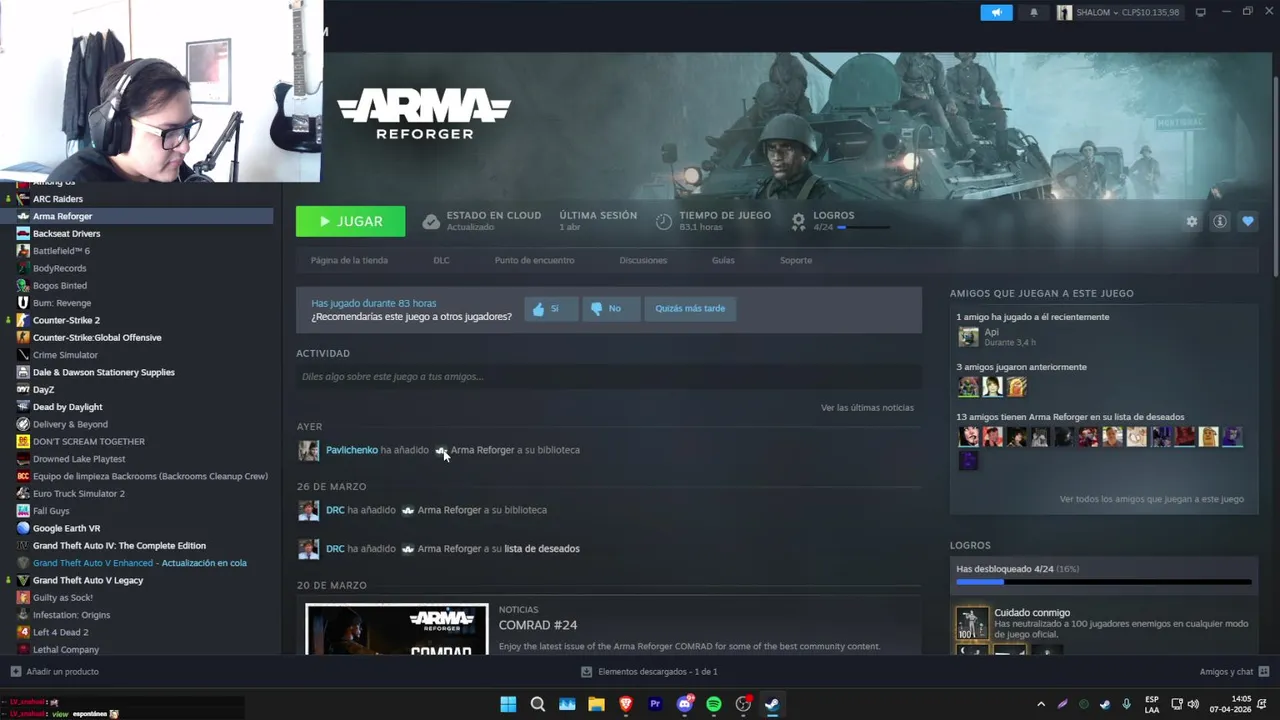
Task: Open the notifications bell icon
Action: click(x=1034, y=12)
